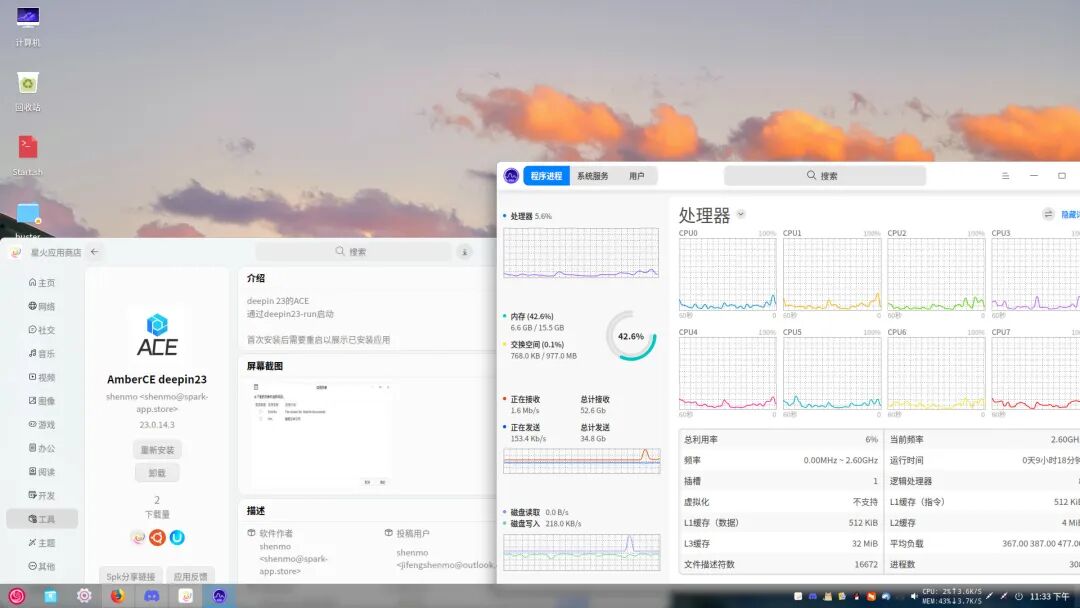Image resolution: width=1080 pixels, height=608 pixels.
Task: Expand the 处理器 heading dropdown arrow
Action: click(741, 214)
